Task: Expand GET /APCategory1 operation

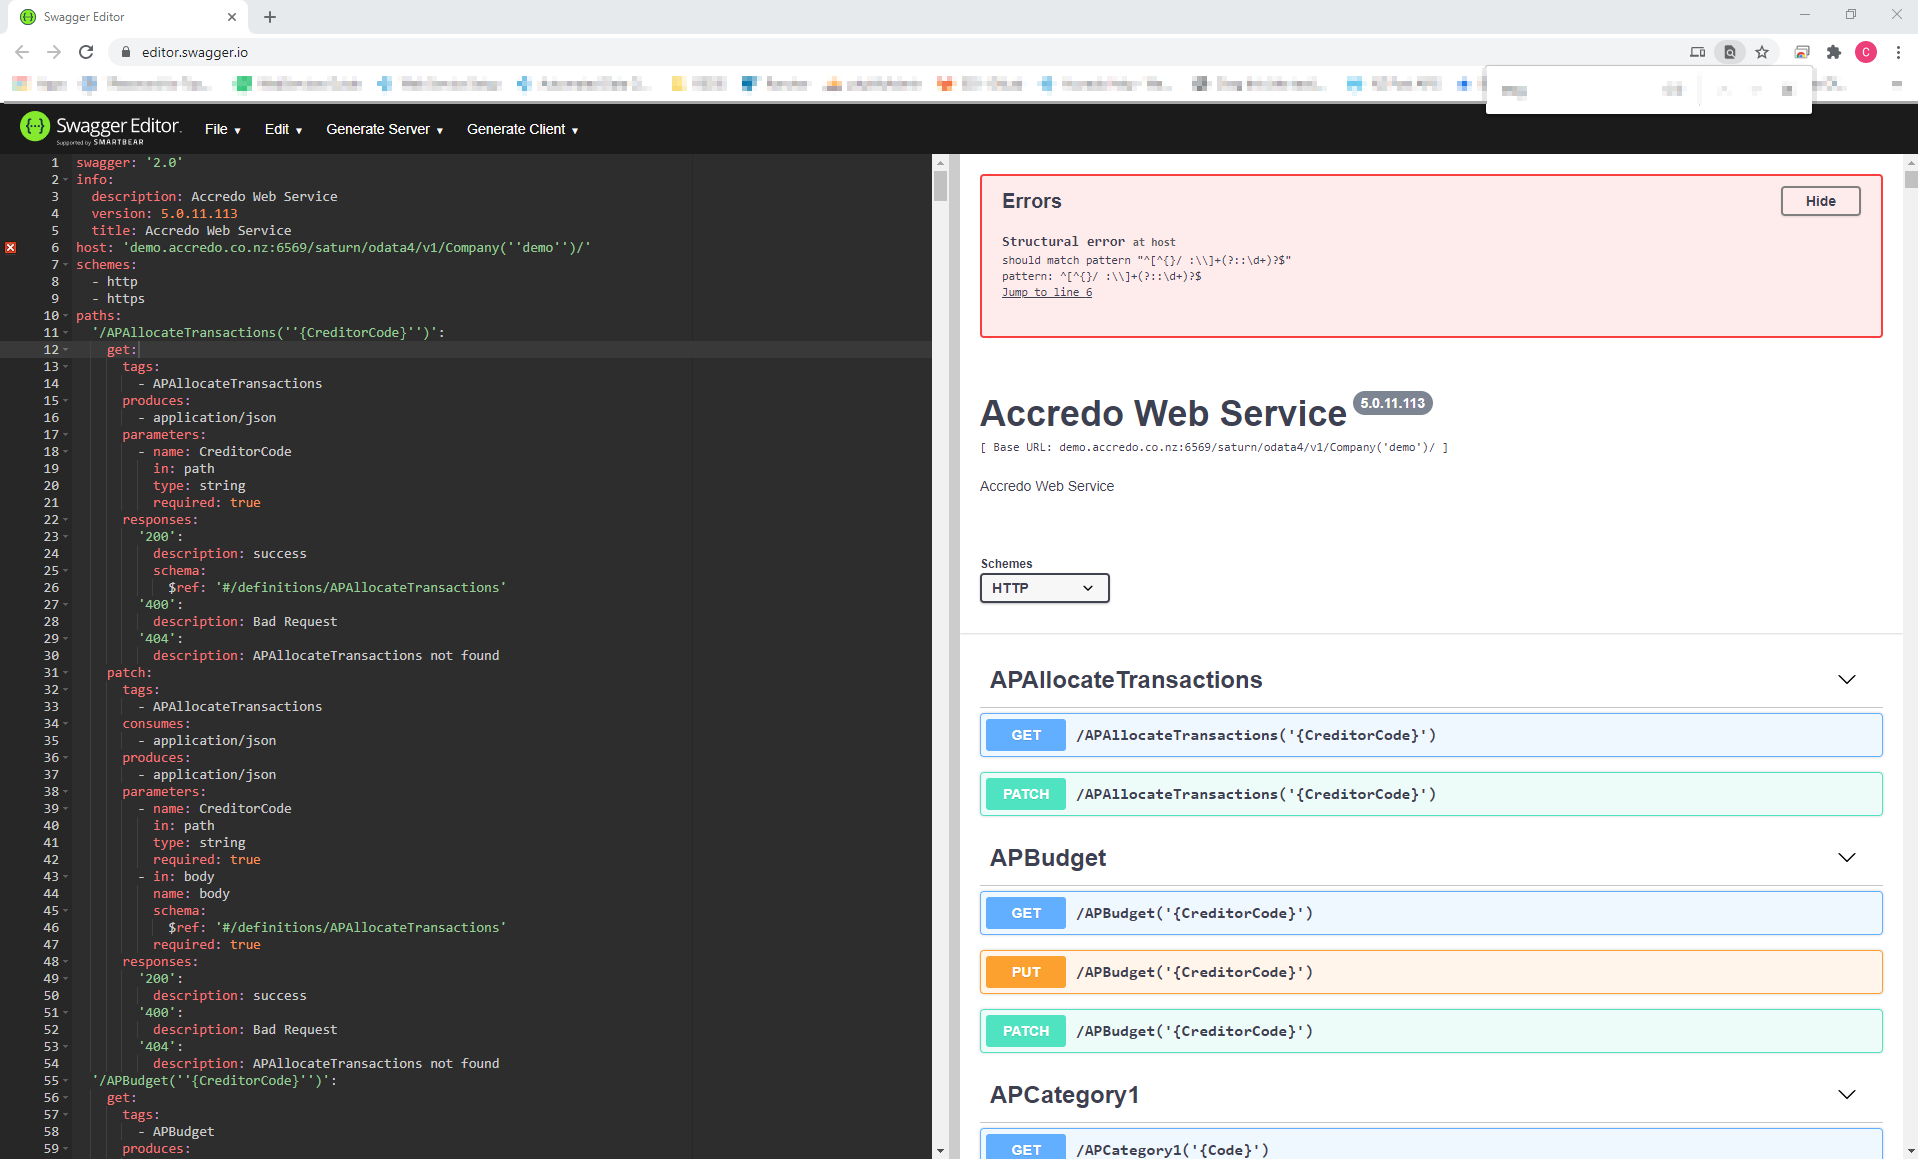Action: (x=1430, y=1145)
